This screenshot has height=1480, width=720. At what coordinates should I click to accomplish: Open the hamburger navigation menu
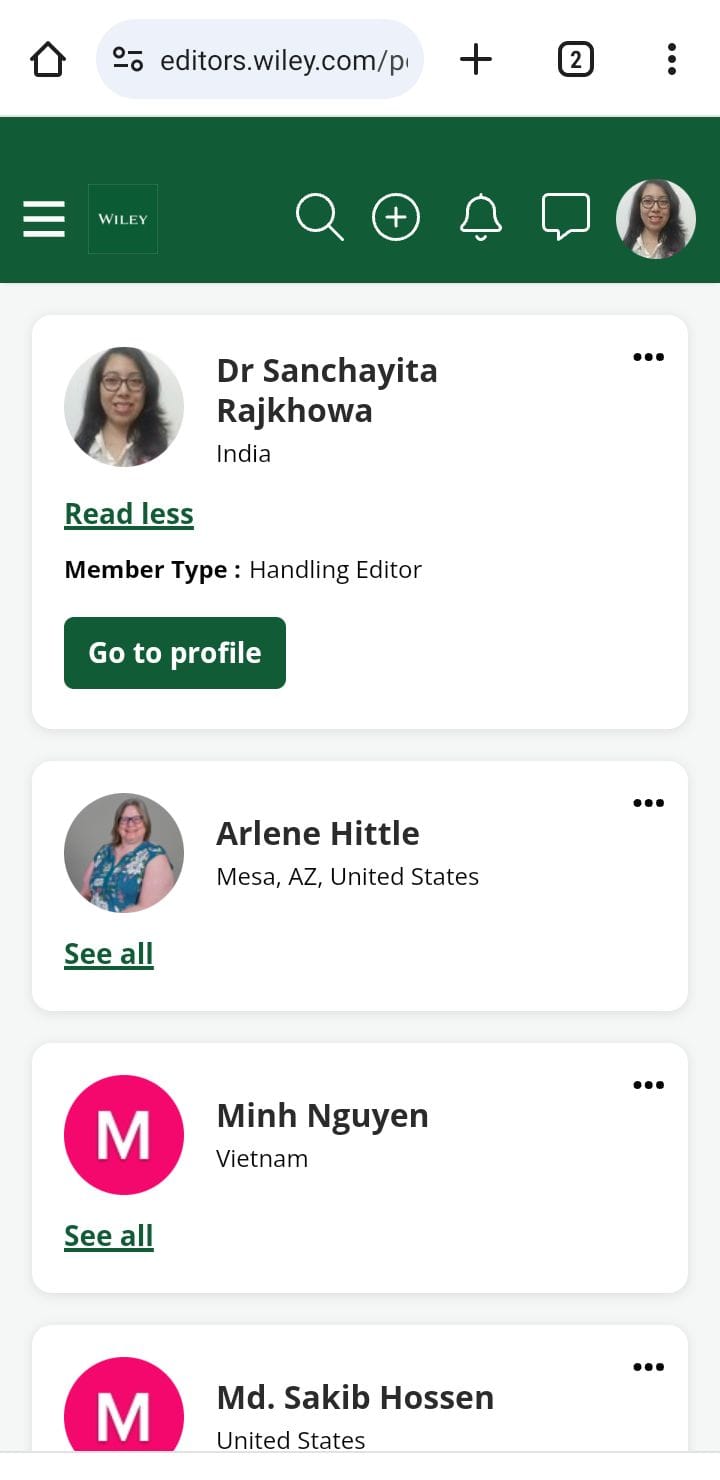click(x=44, y=219)
